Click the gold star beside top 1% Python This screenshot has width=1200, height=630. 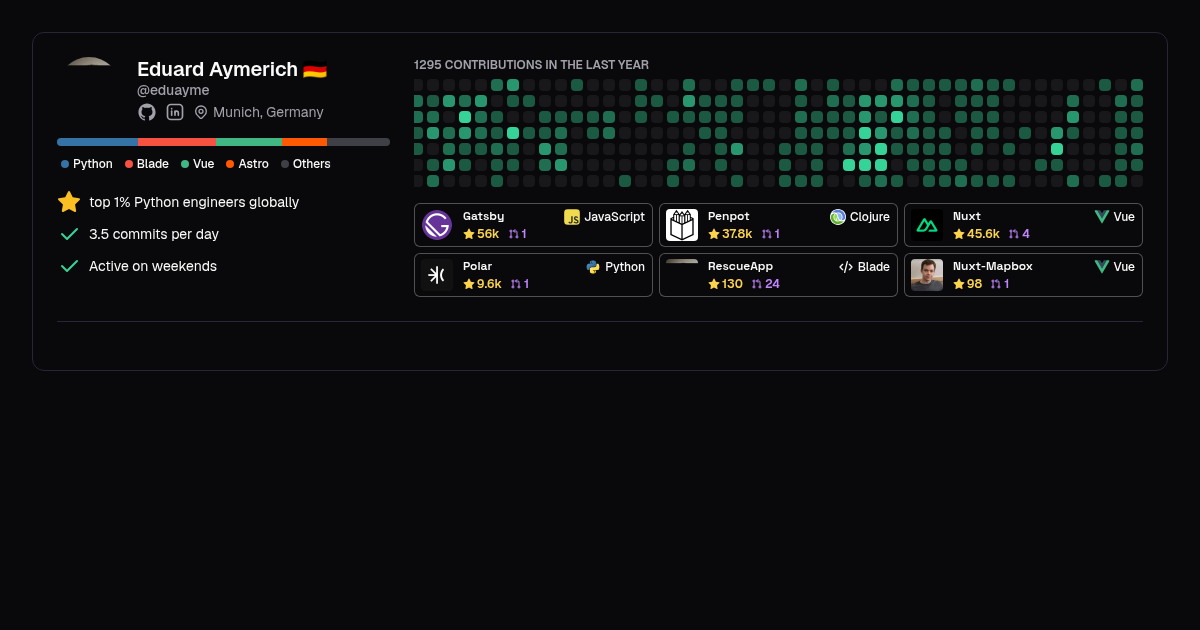pyautogui.click(x=69, y=202)
